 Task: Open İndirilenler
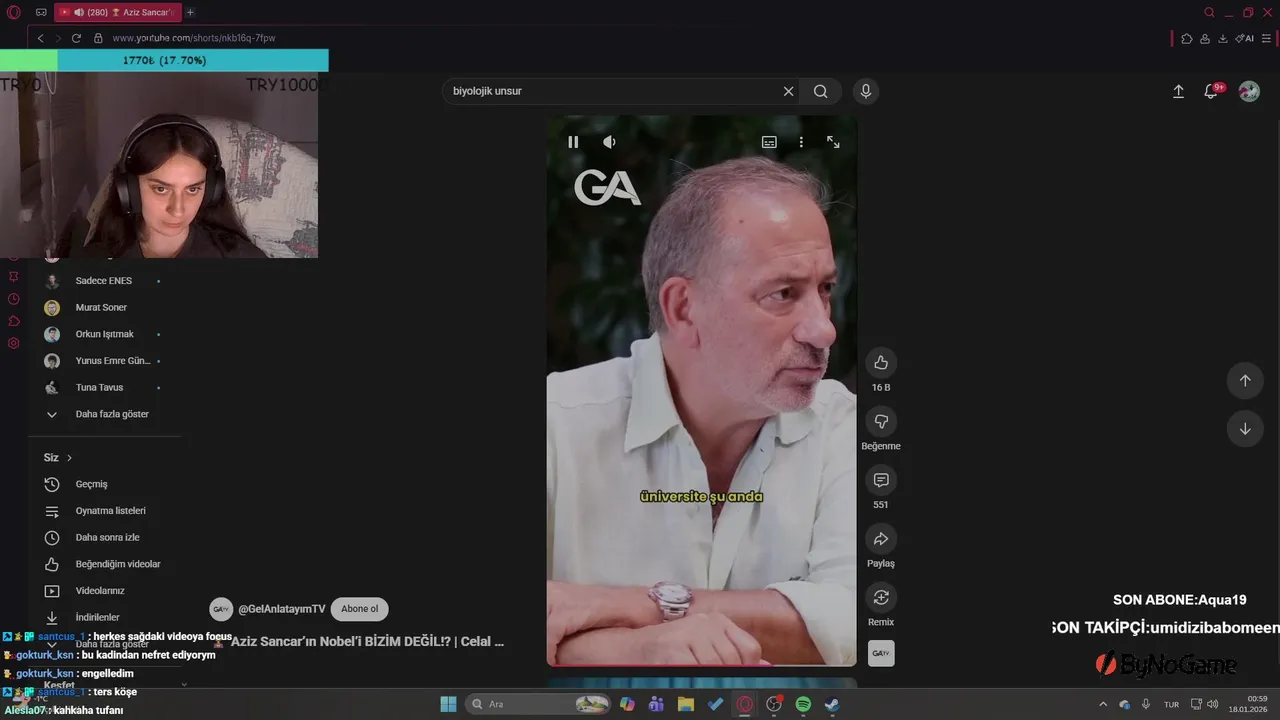coord(97,618)
